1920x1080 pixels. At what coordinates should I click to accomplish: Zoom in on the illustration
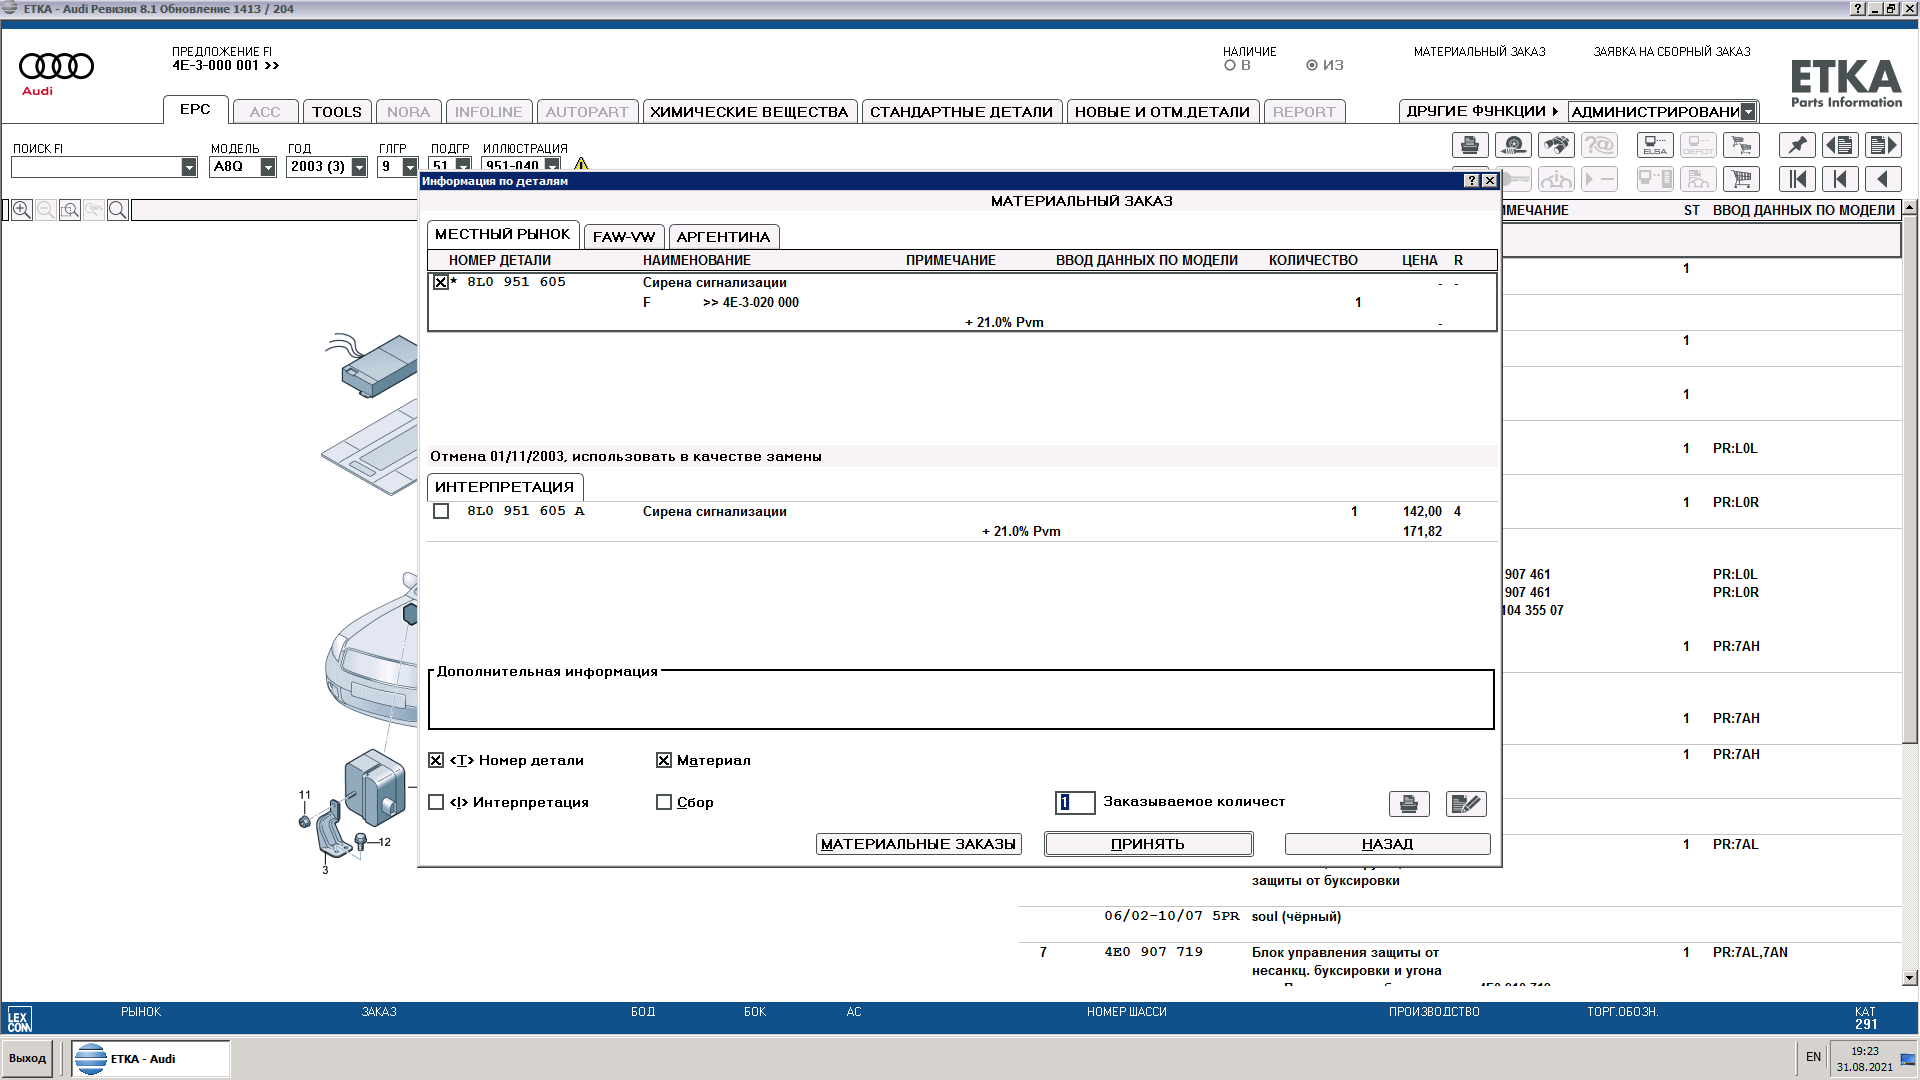click(x=22, y=210)
